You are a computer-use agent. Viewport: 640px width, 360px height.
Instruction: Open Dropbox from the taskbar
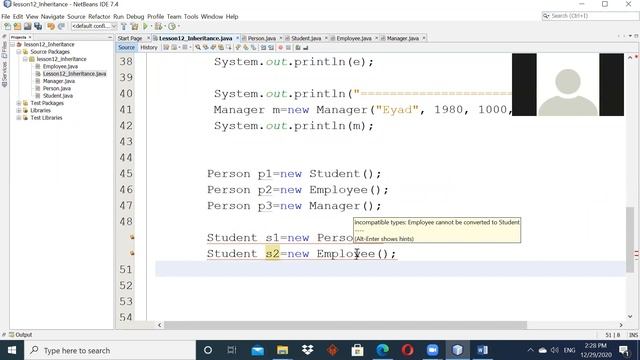tap(308, 350)
